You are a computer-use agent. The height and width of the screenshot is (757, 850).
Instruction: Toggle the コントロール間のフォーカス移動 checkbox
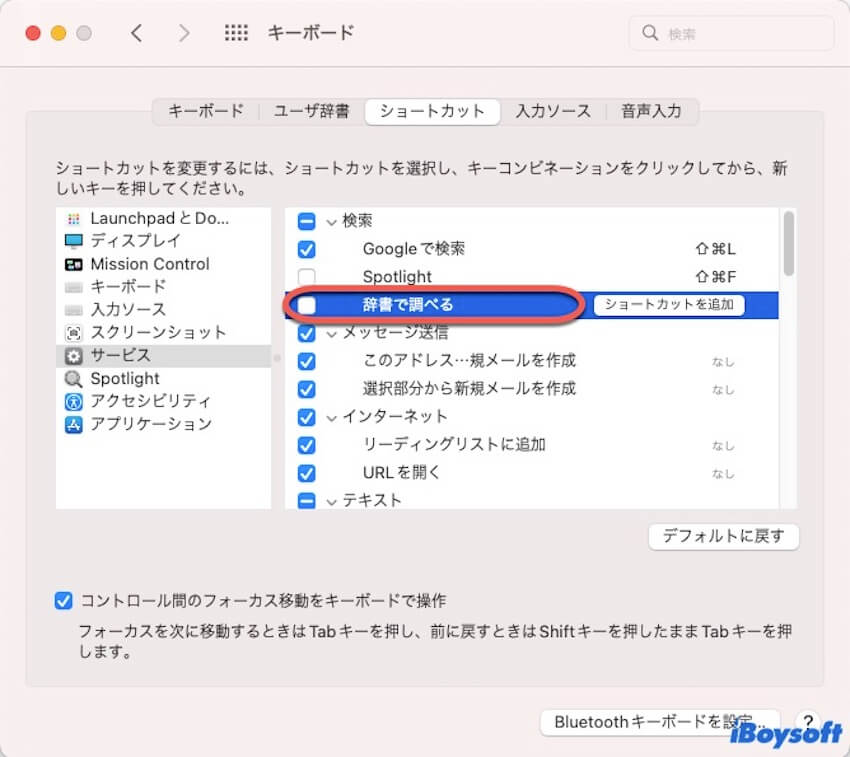pyautogui.click(x=64, y=601)
